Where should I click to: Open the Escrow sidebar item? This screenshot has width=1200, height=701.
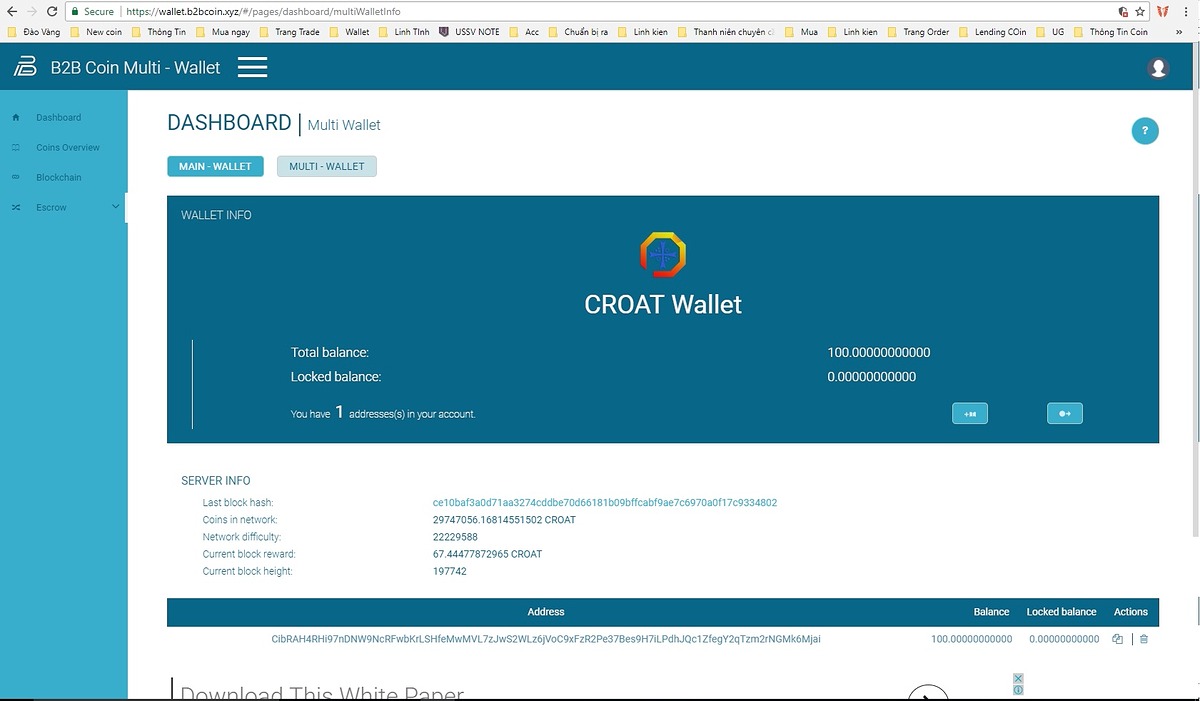click(51, 207)
